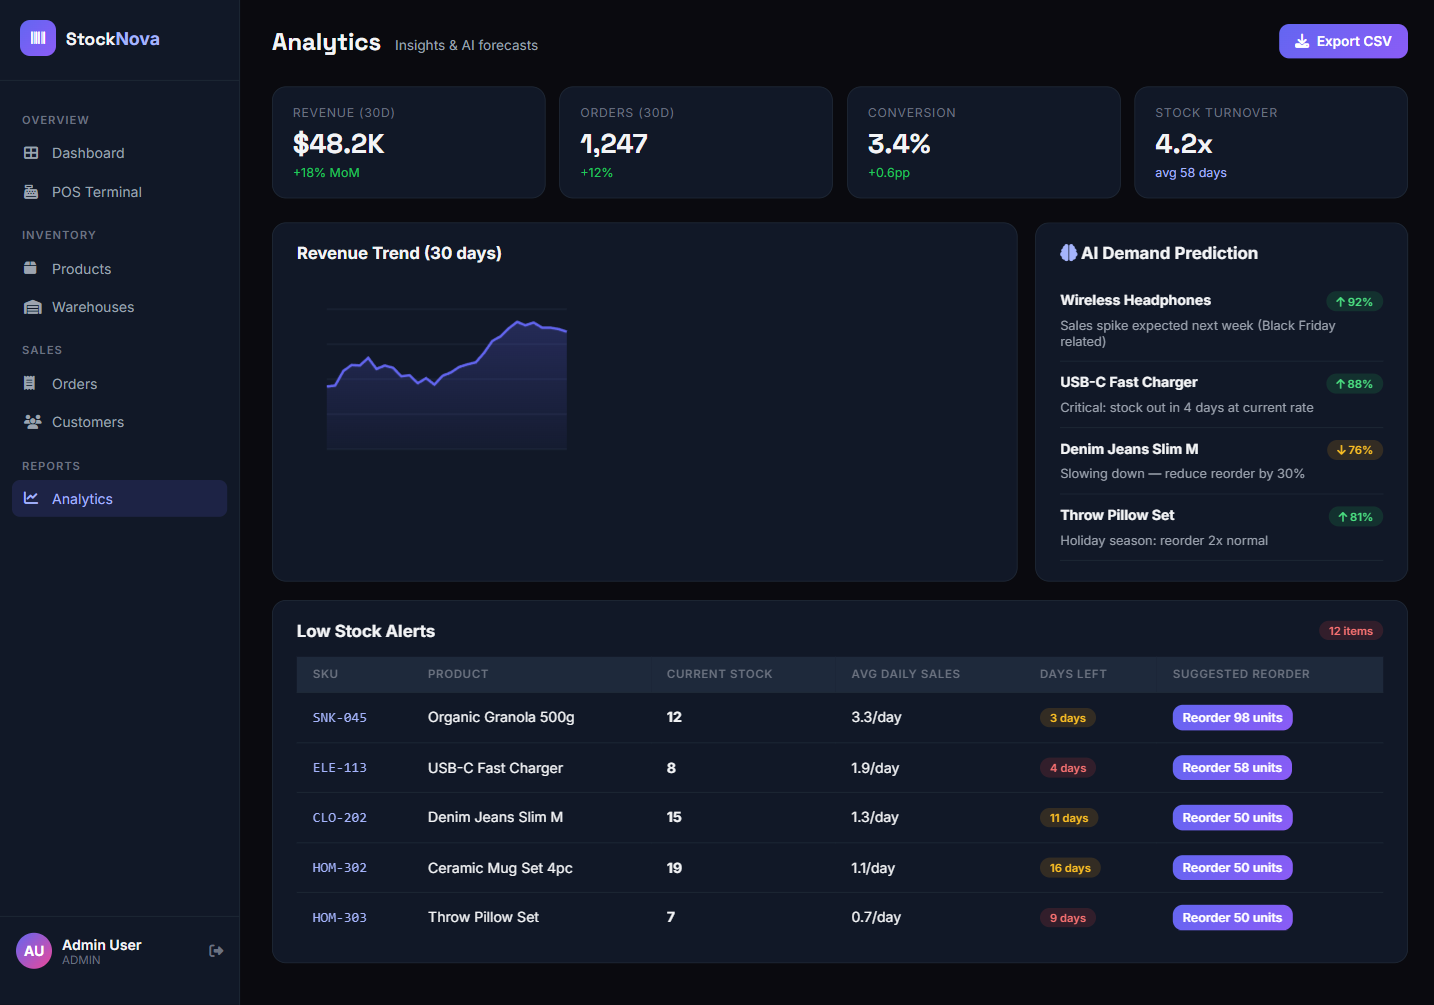The width and height of the screenshot is (1434, 1005).
Task: Click SKU SNK-045
Action: pyautogui.click(x=340, y=718)
